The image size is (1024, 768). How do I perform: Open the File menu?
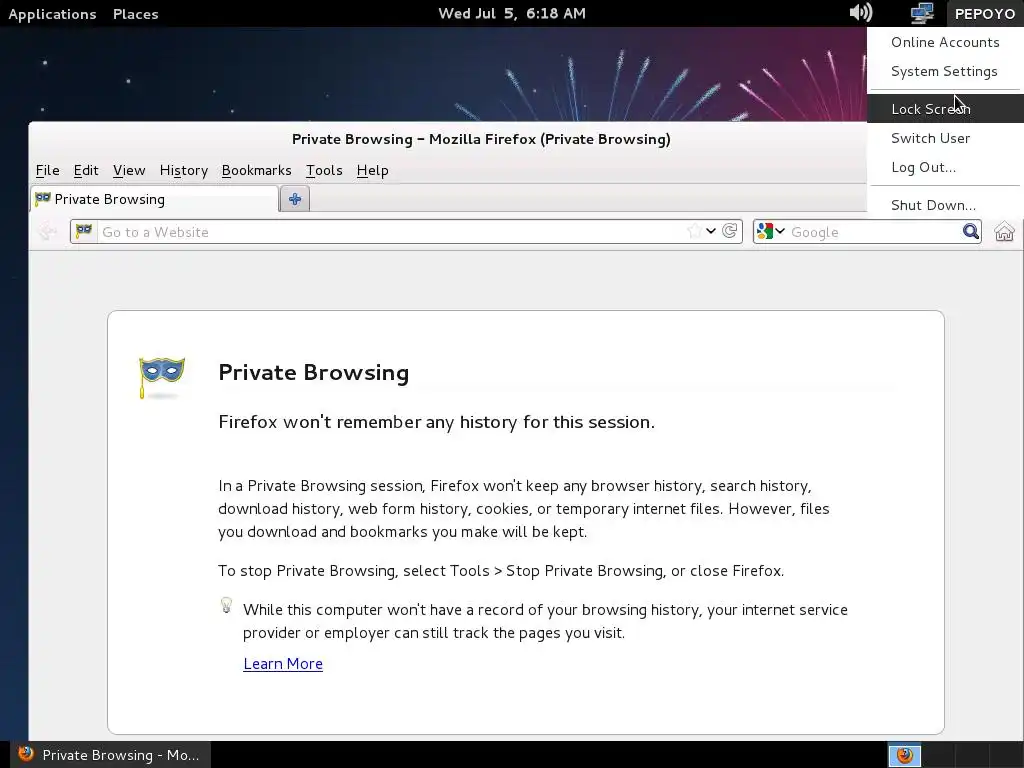coord(47,170)
